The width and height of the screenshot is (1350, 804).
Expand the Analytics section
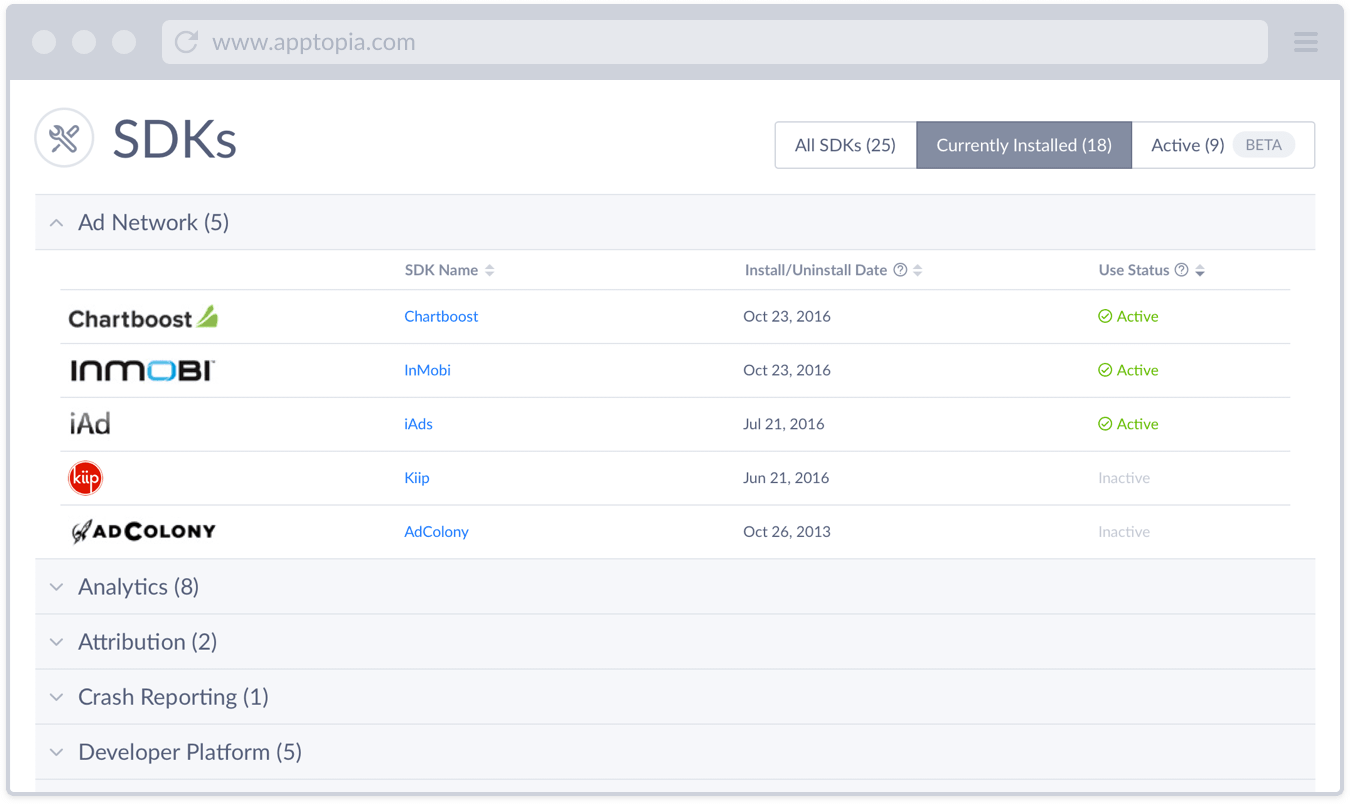(57, 587)
